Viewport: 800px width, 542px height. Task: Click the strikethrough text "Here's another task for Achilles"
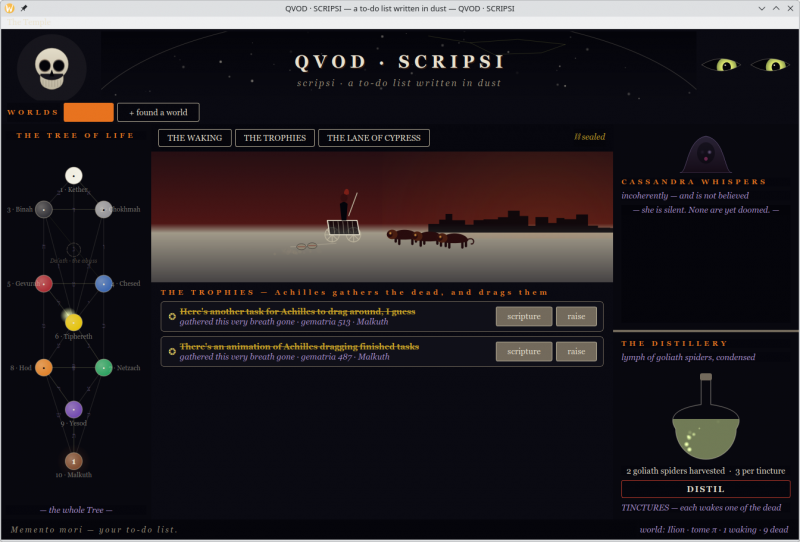point(297,311)
